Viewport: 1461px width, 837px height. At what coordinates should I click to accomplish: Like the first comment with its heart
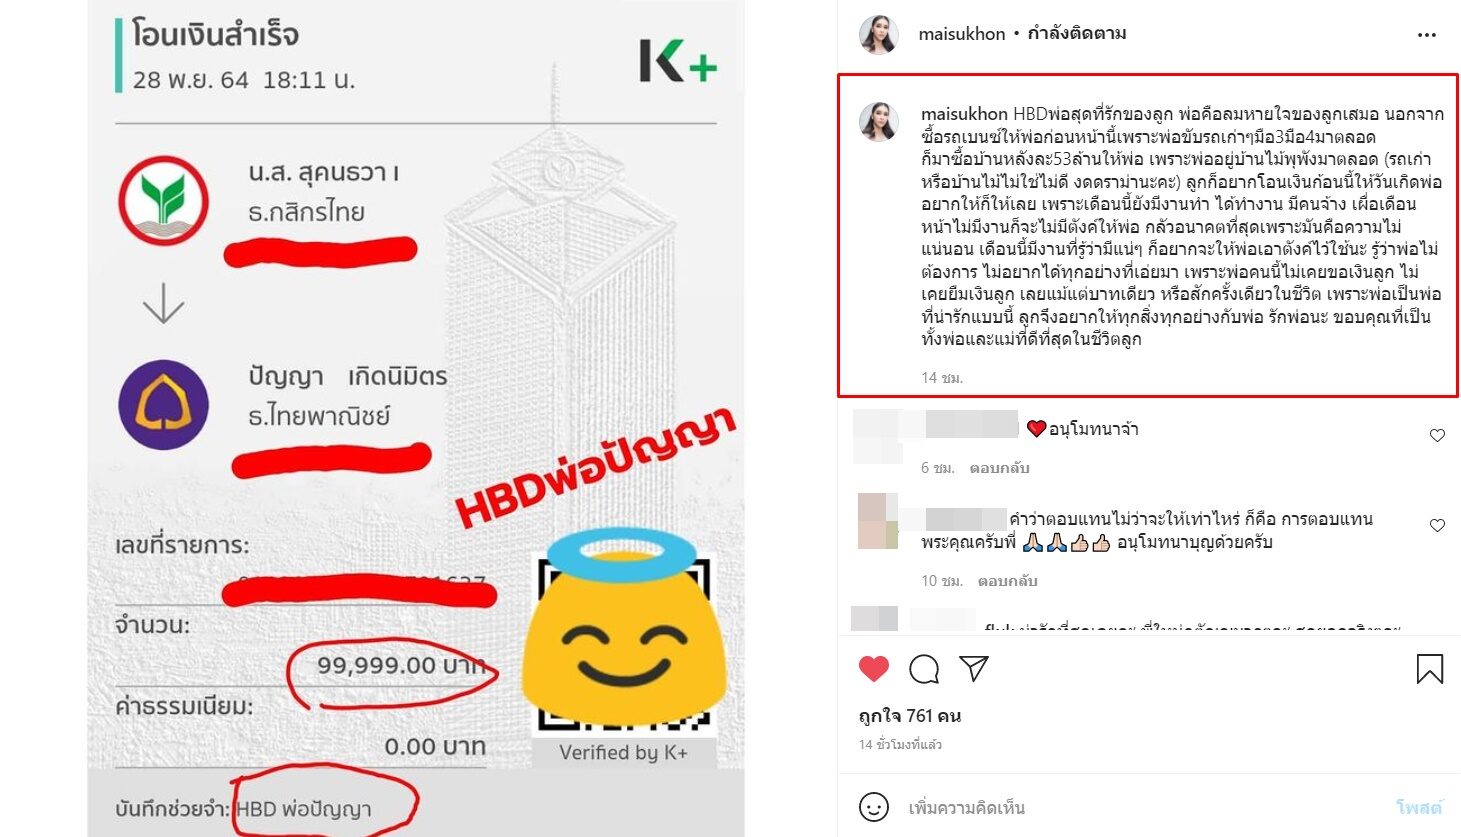click(x=1437, y=436)
